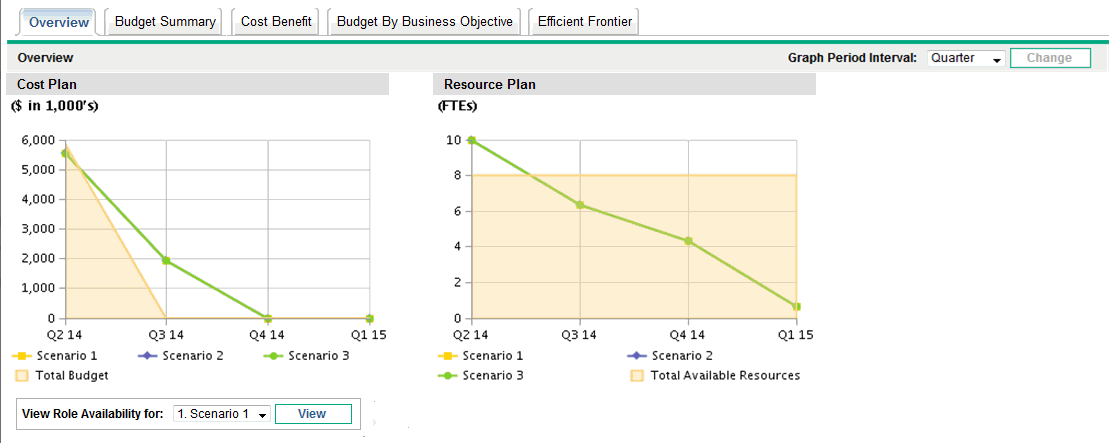Click the Q4 14 data point in Resource Plan
Image resolution: width=1112 pixels, height=443 pixels.
[x=688, y=241]
